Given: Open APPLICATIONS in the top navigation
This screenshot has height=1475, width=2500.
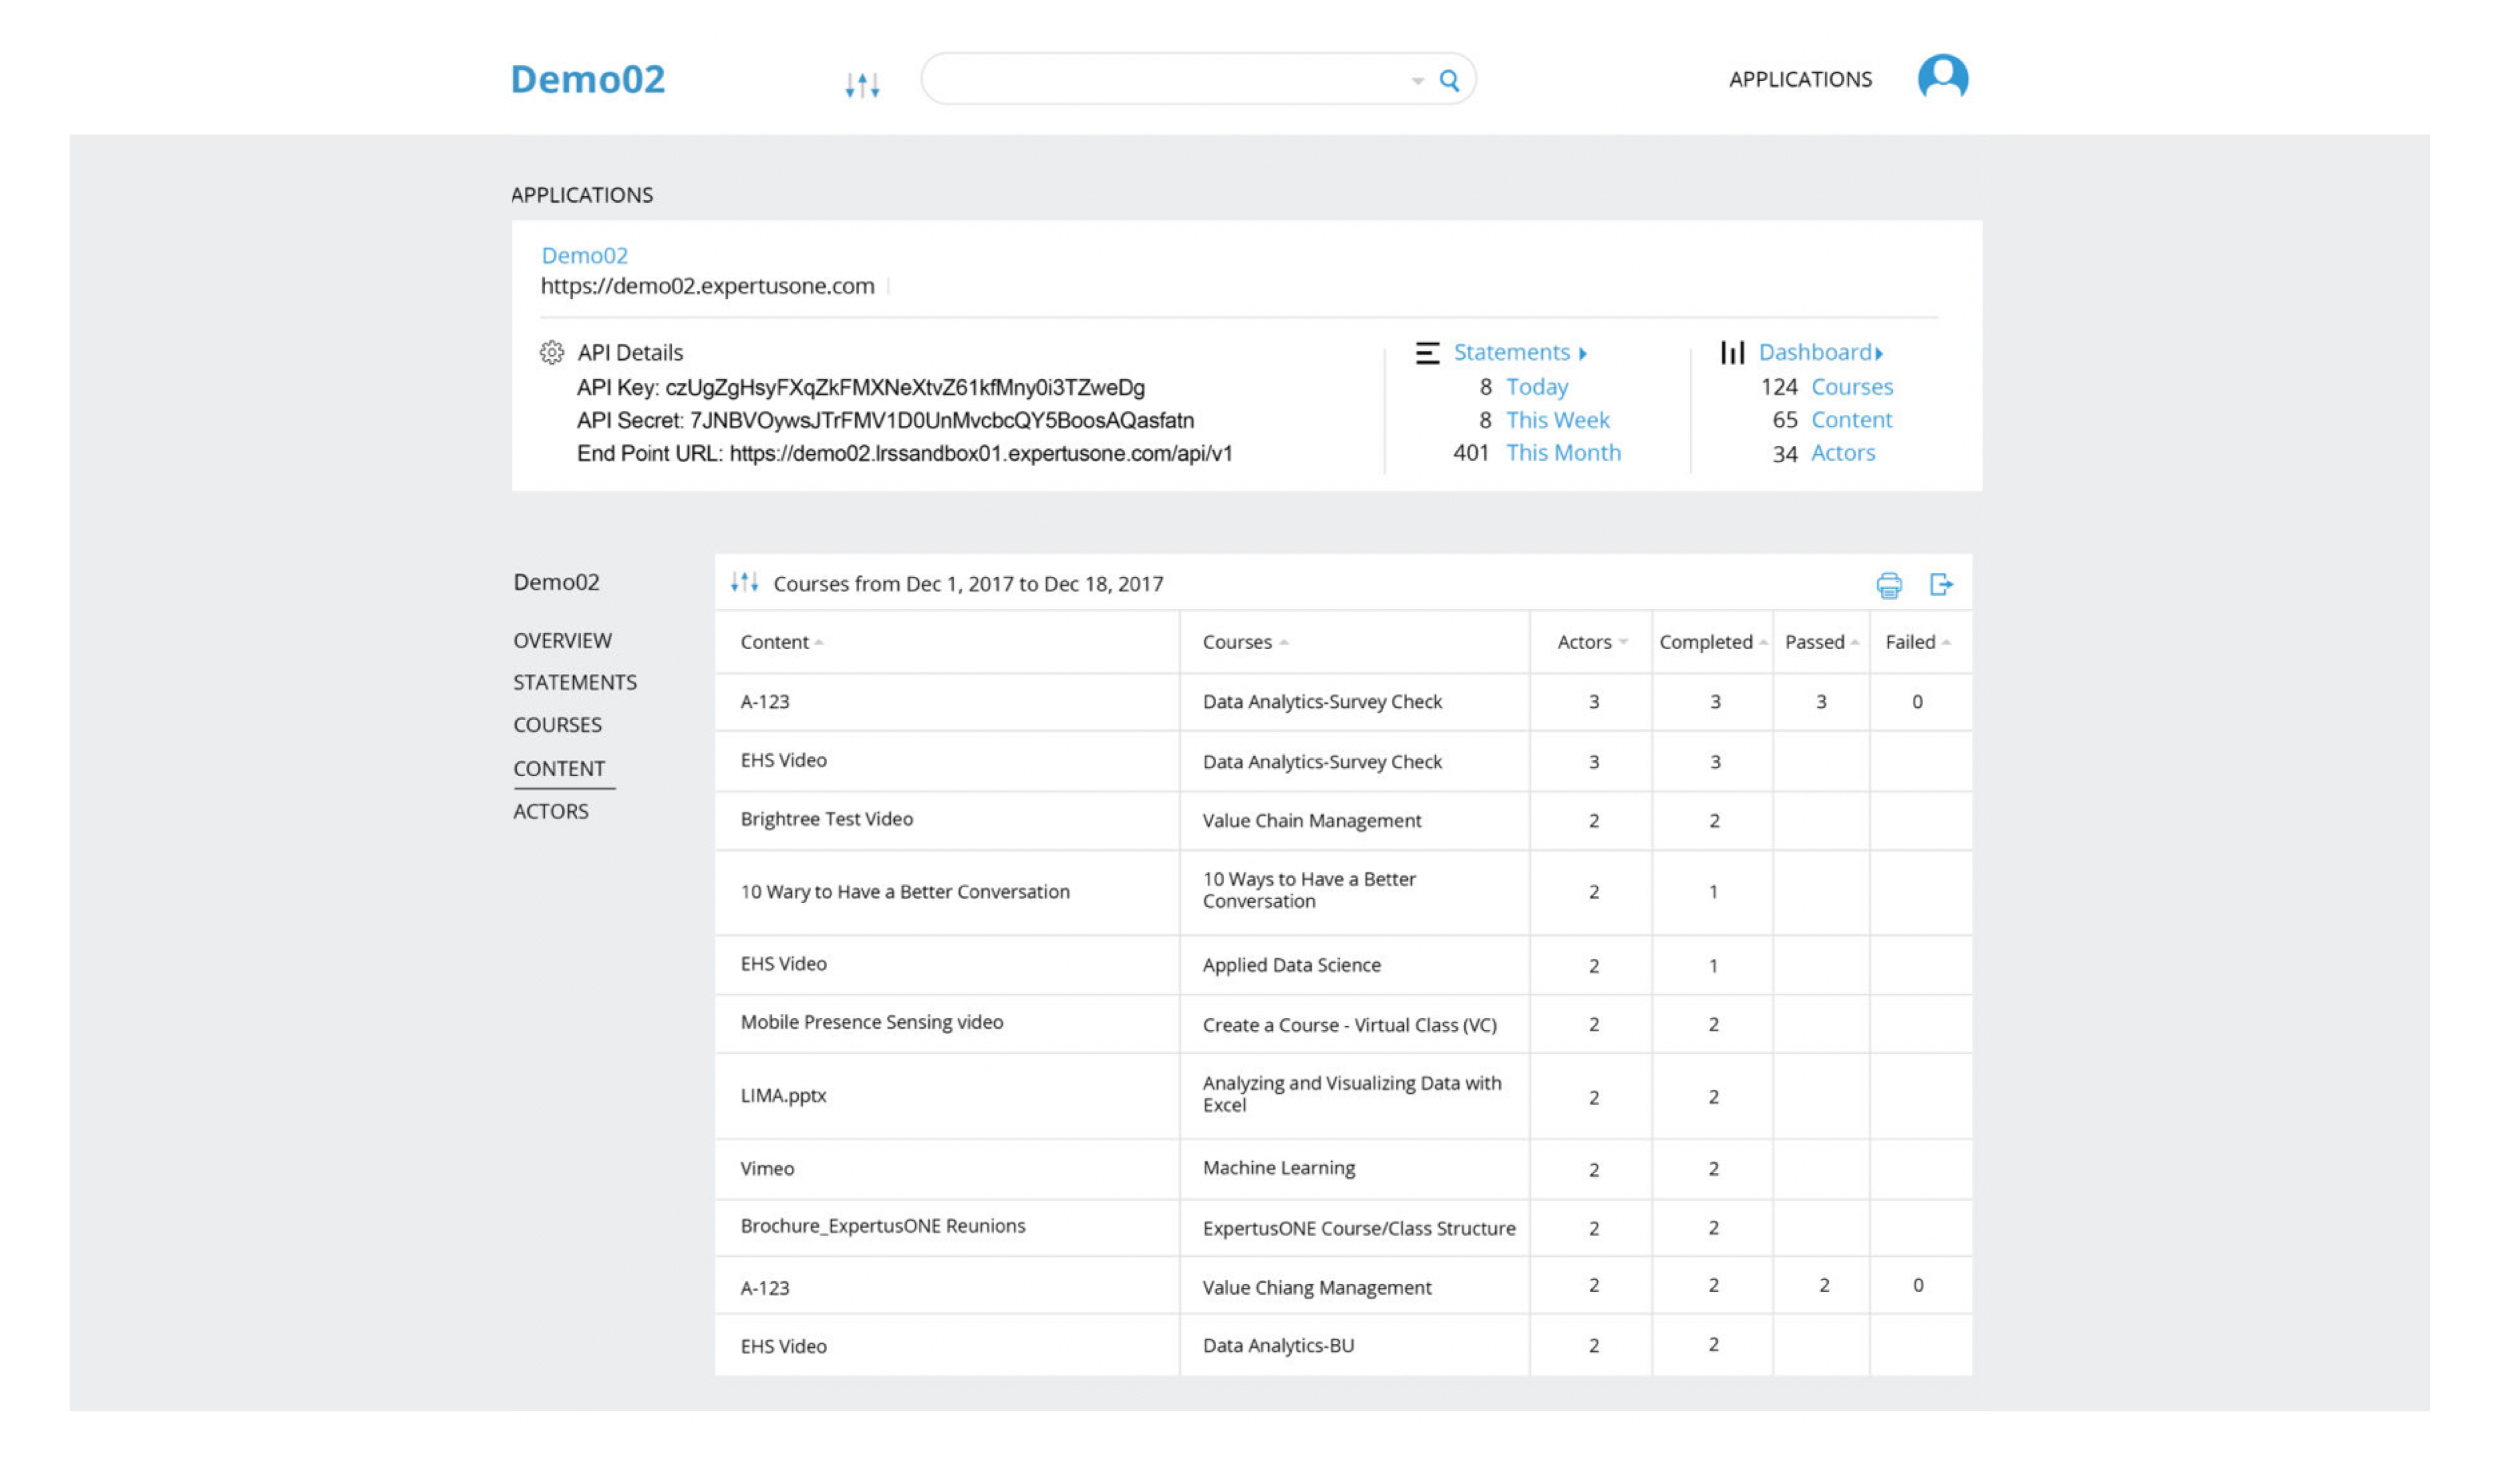Looking at the screenshot, I should click(1800, 79).
